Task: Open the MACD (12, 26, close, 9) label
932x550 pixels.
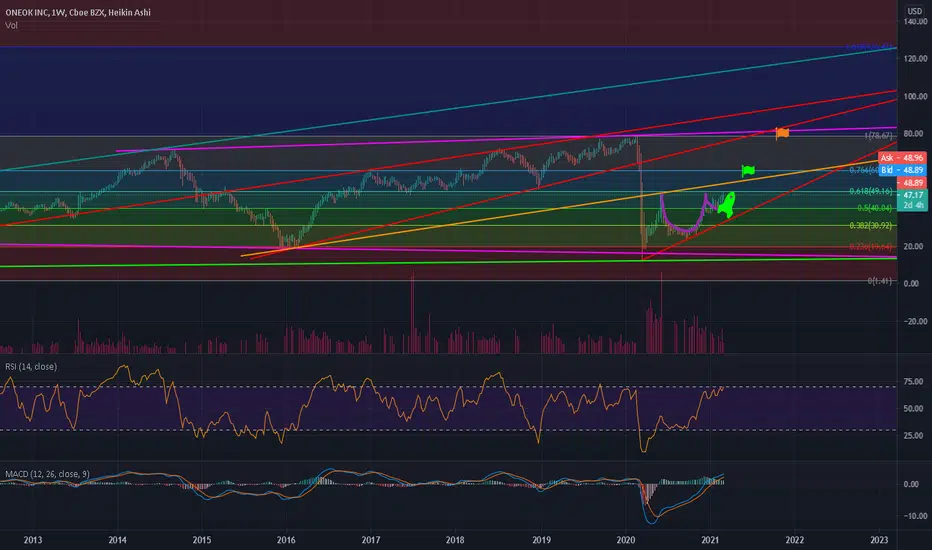Action: pos(48,474)
